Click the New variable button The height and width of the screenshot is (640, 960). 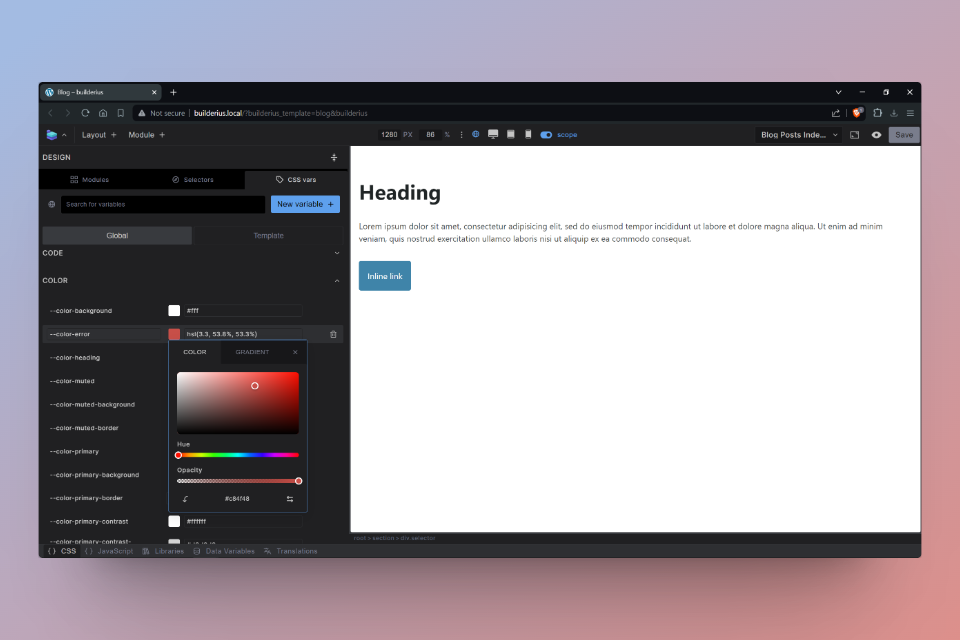click(x=305, y=204)
